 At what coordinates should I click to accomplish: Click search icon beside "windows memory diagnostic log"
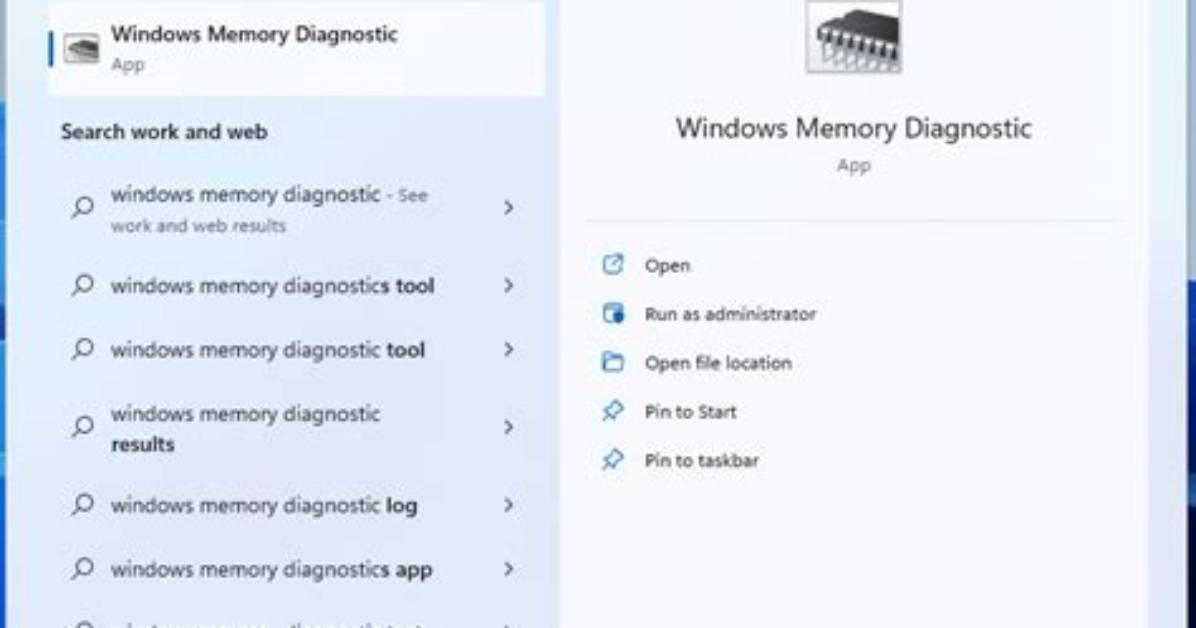(82, 504)
